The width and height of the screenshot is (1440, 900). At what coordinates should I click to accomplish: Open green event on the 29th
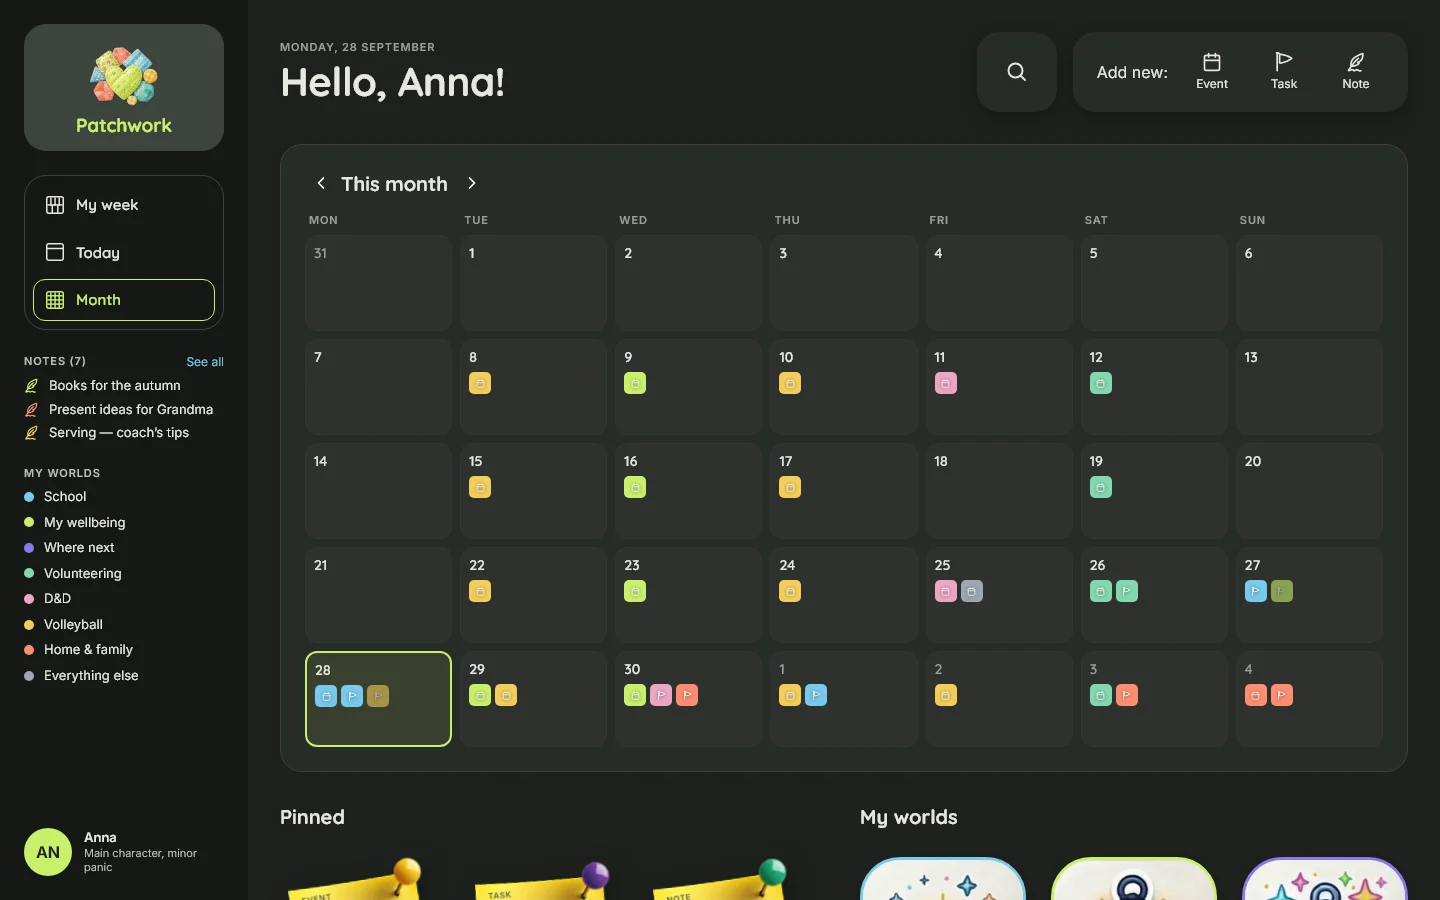click(x=480, y=695)
